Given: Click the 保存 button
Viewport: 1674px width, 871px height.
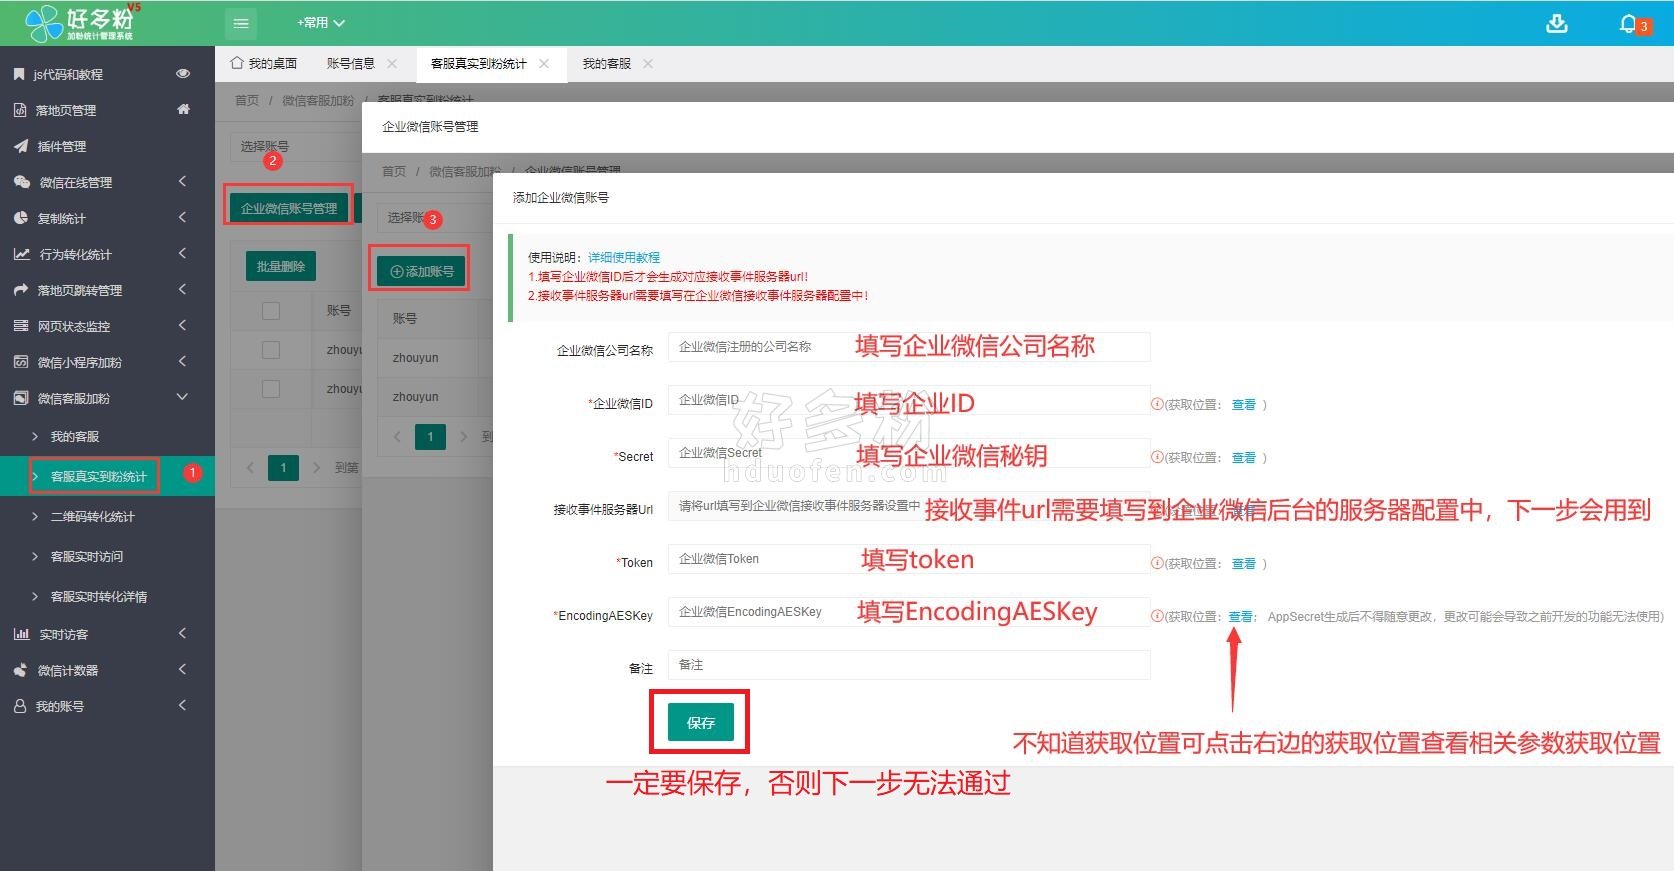Looking at the screenshot, I should [x=700, y=722].
